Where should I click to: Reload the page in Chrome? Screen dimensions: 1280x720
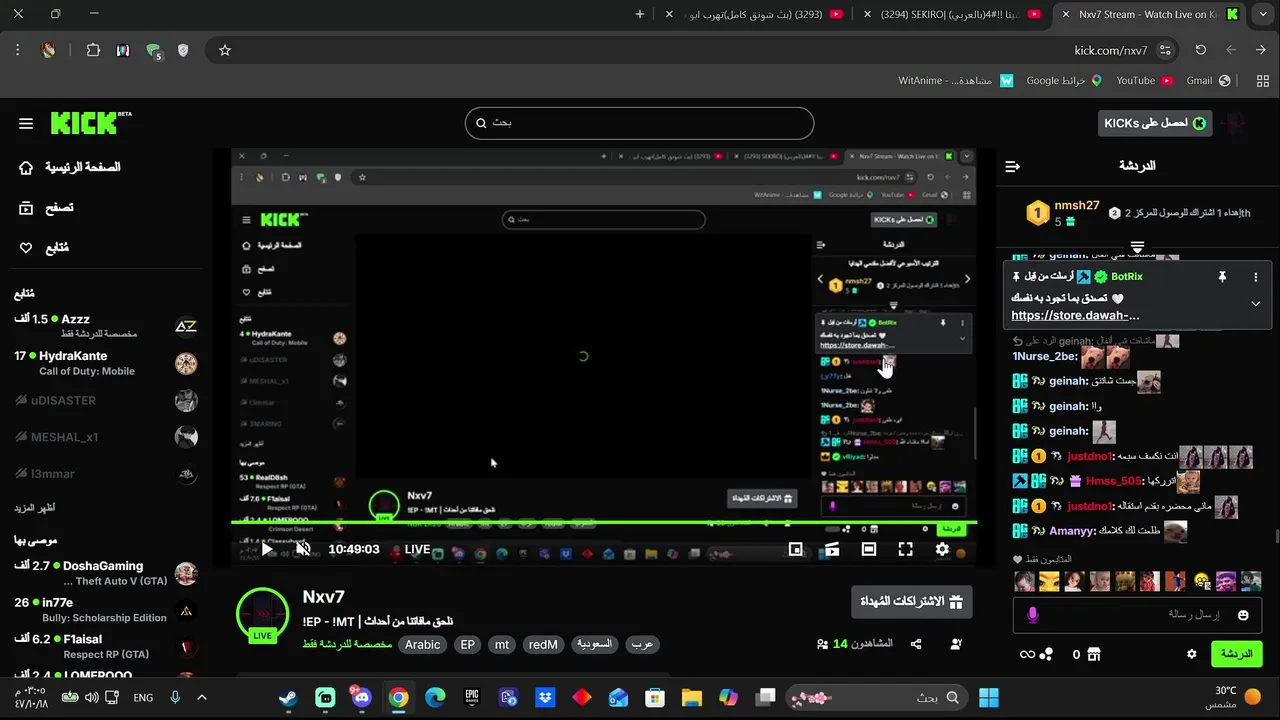(1200, 50)
